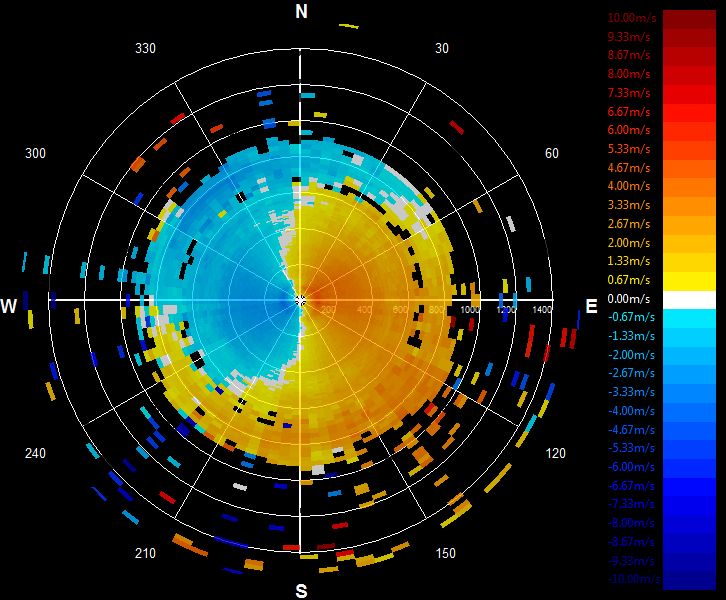Image resolution: width=726 pixels, height=600 pixels.
Task: Click the -0.67m/s legend label
Action: (631, 317)
